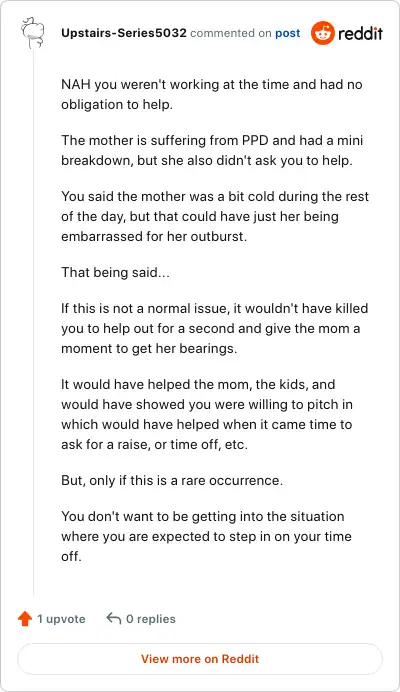Click the "reddit" wordmark text
400x692 pixels.
pos(361,34)
